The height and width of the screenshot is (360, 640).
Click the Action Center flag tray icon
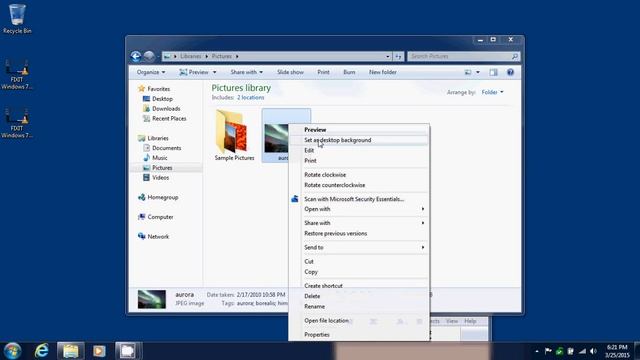pyautogui.click(x=548, y=351)
